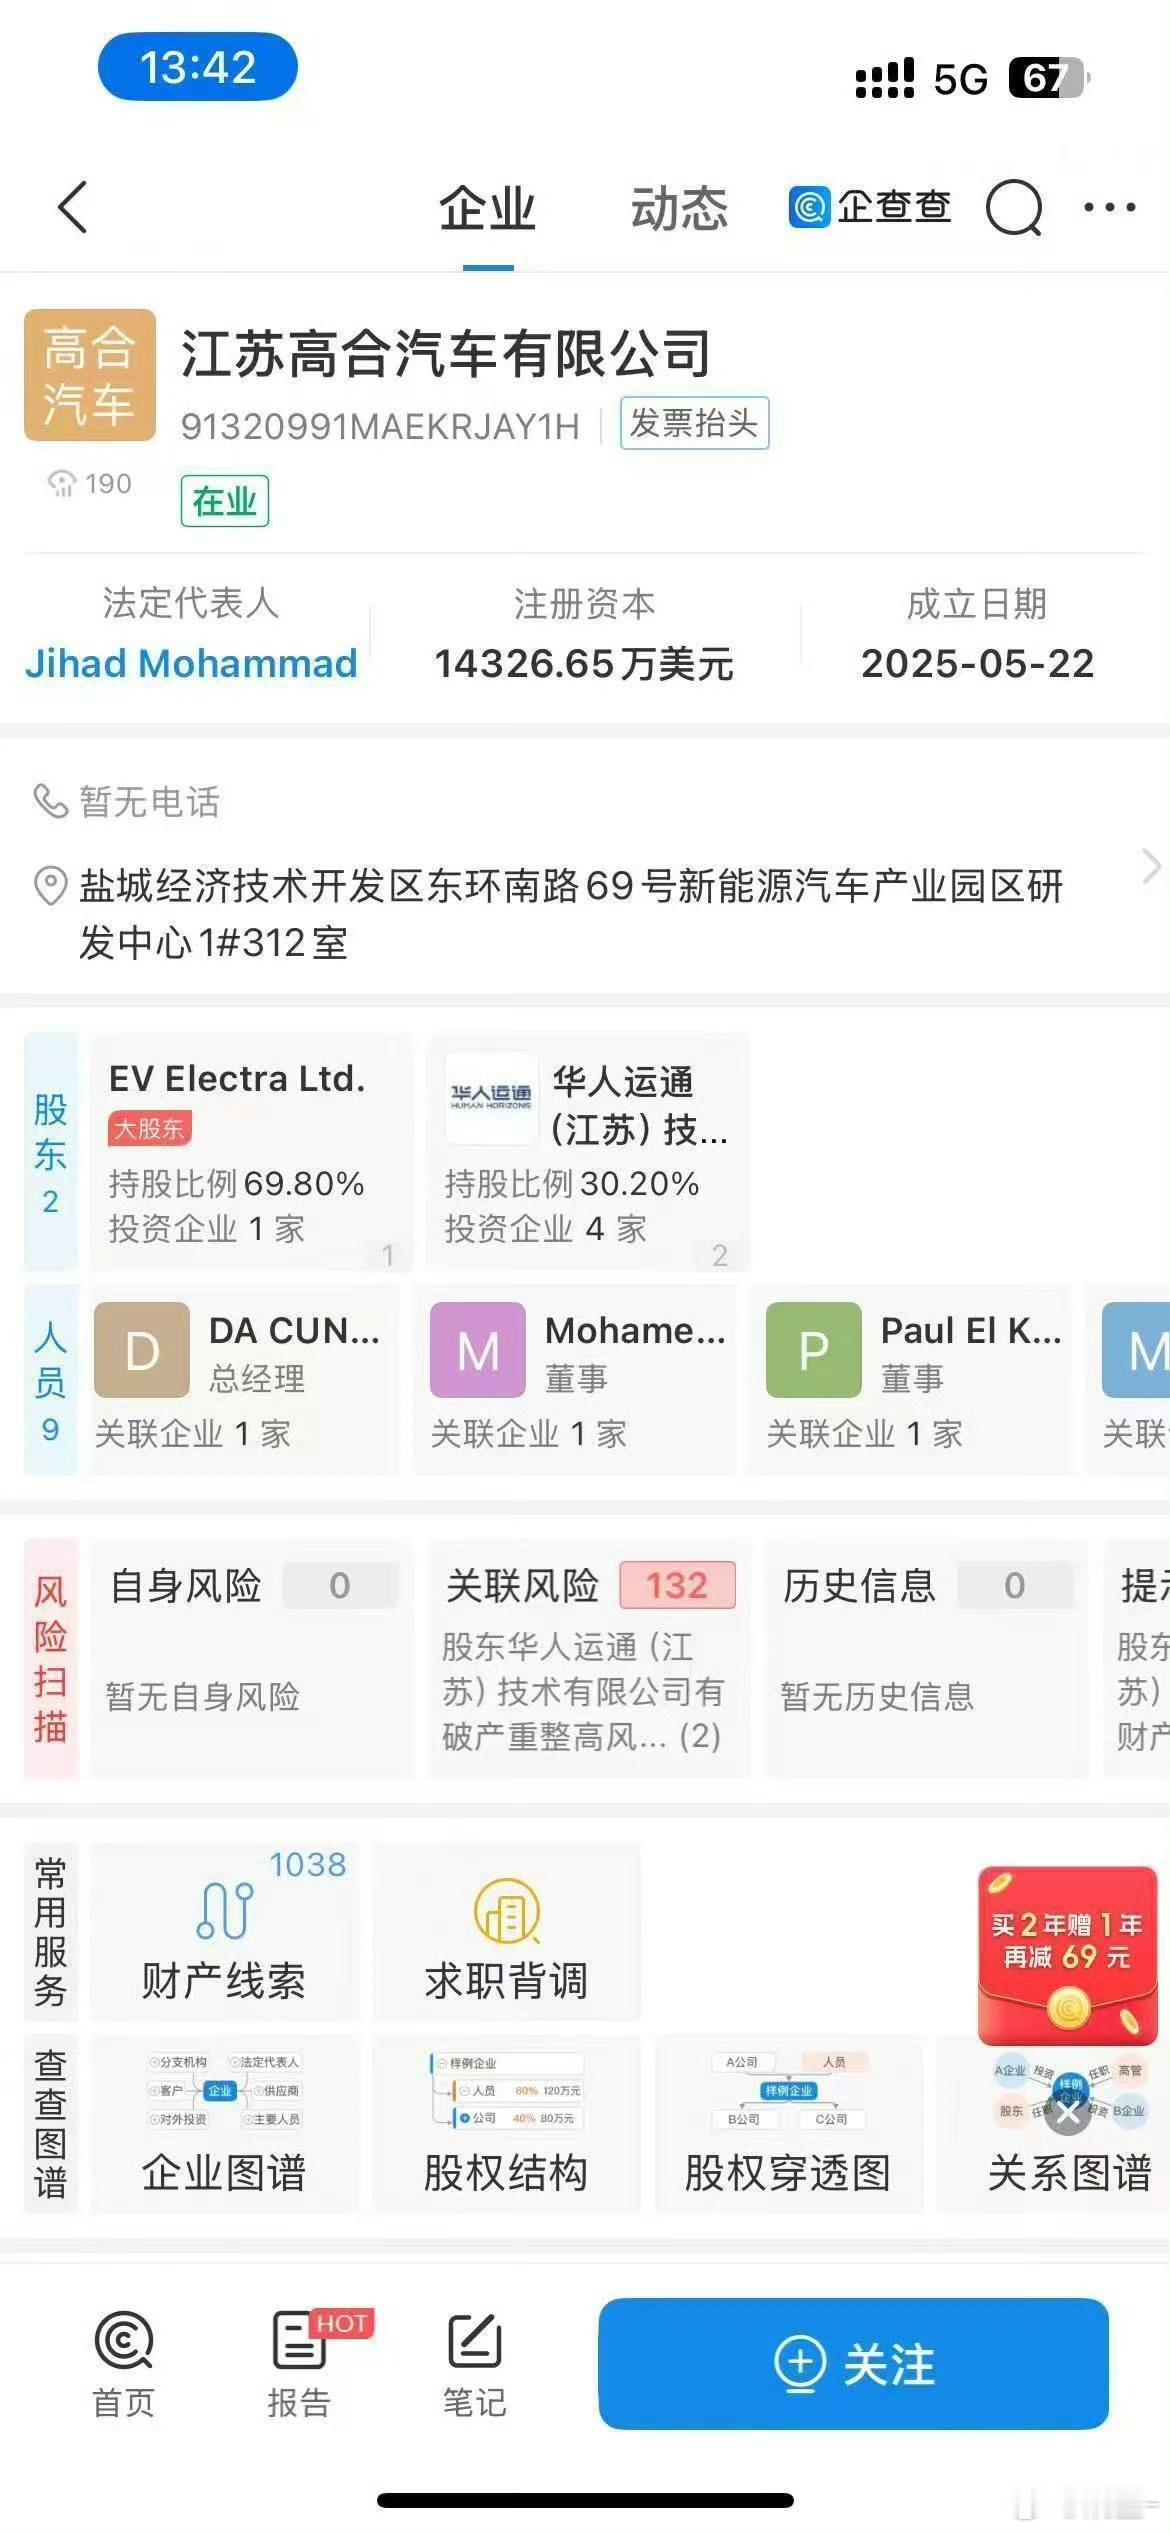The width and height of the screenshot is (1170, 2532).
Task: Expand the company address chevron
Action: (x=1150, y=866)
